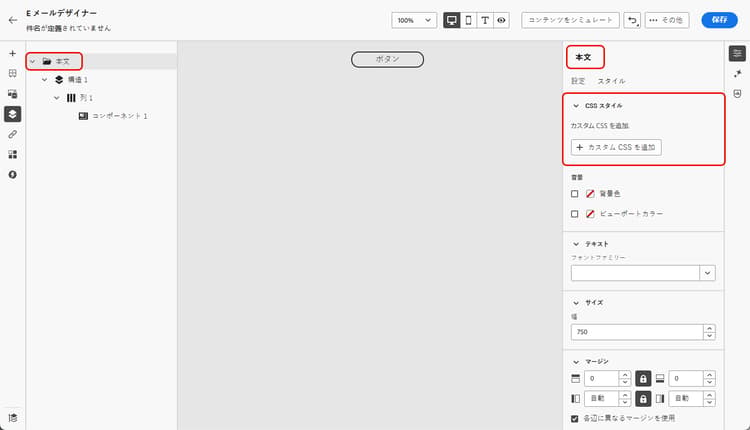Screen dimensions: 750x430
Task: Click the 列 1 columns icon in tree
Action: pos(71,98)
